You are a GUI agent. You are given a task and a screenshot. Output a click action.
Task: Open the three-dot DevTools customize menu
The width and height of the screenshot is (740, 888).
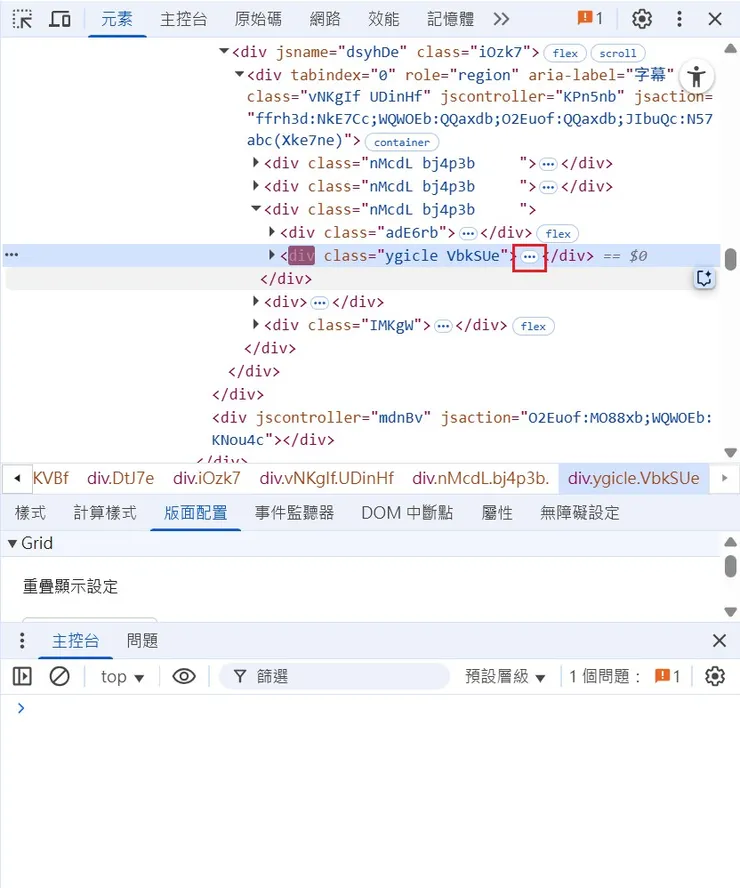tap(679, 19)
